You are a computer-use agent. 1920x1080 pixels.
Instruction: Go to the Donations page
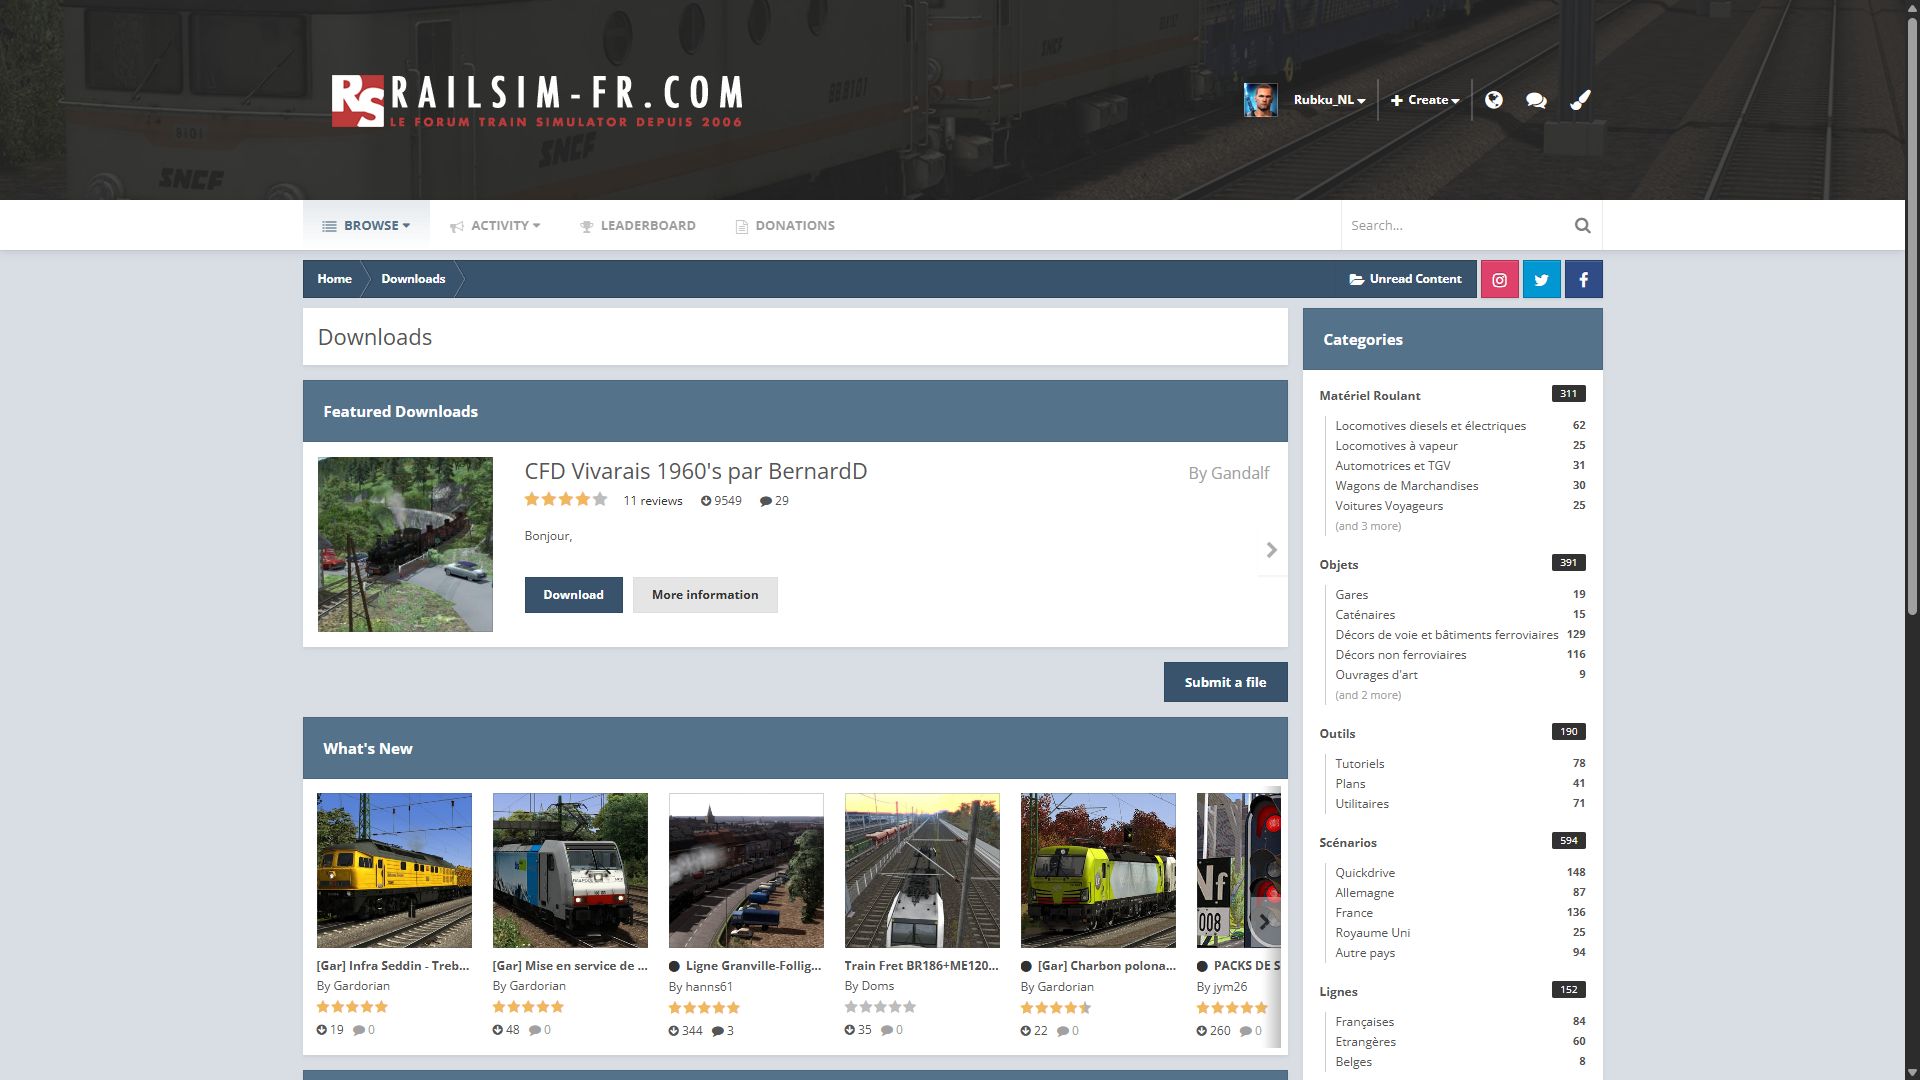[785, 226]
